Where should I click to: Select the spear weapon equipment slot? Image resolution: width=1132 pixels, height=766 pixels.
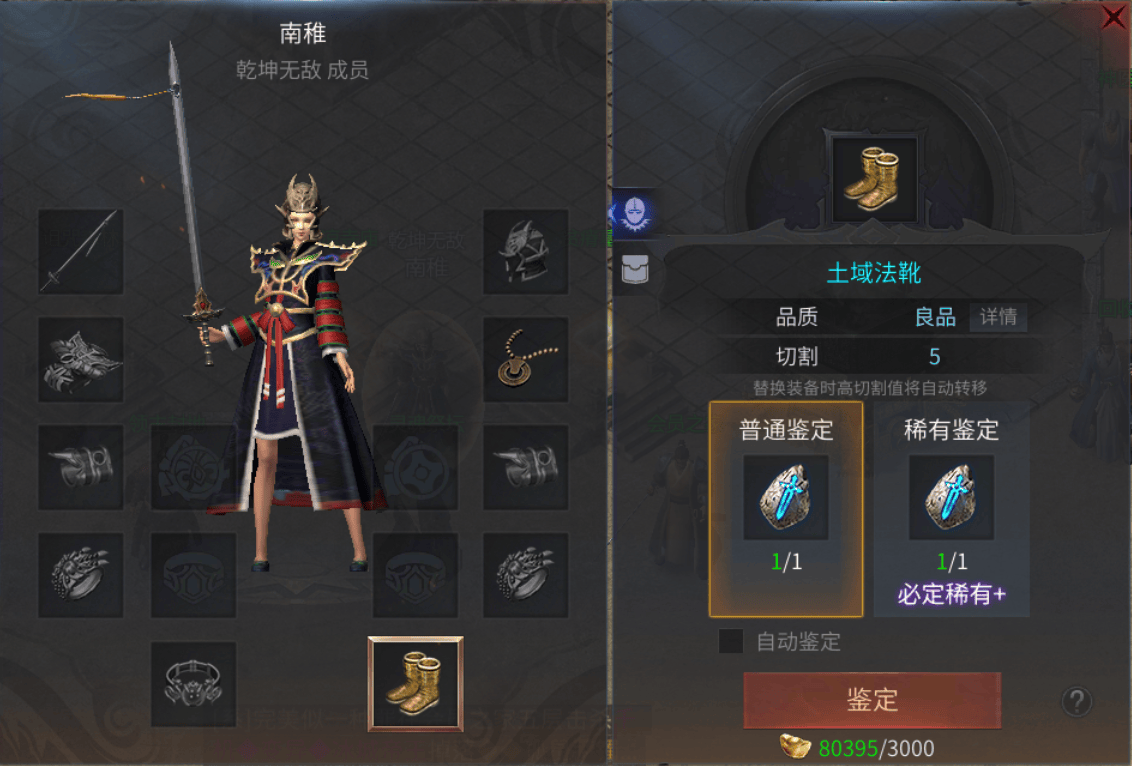tap(81, 251)
